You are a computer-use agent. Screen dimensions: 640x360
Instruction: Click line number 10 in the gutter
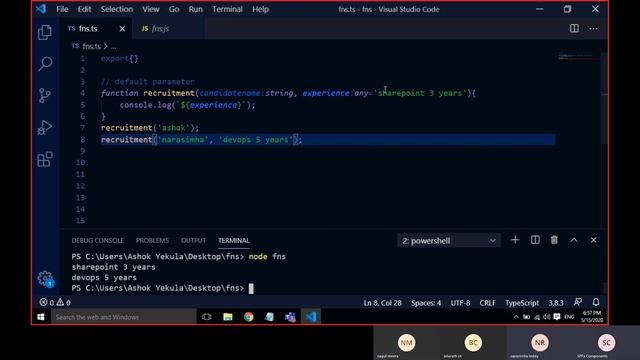coord(80,162)
